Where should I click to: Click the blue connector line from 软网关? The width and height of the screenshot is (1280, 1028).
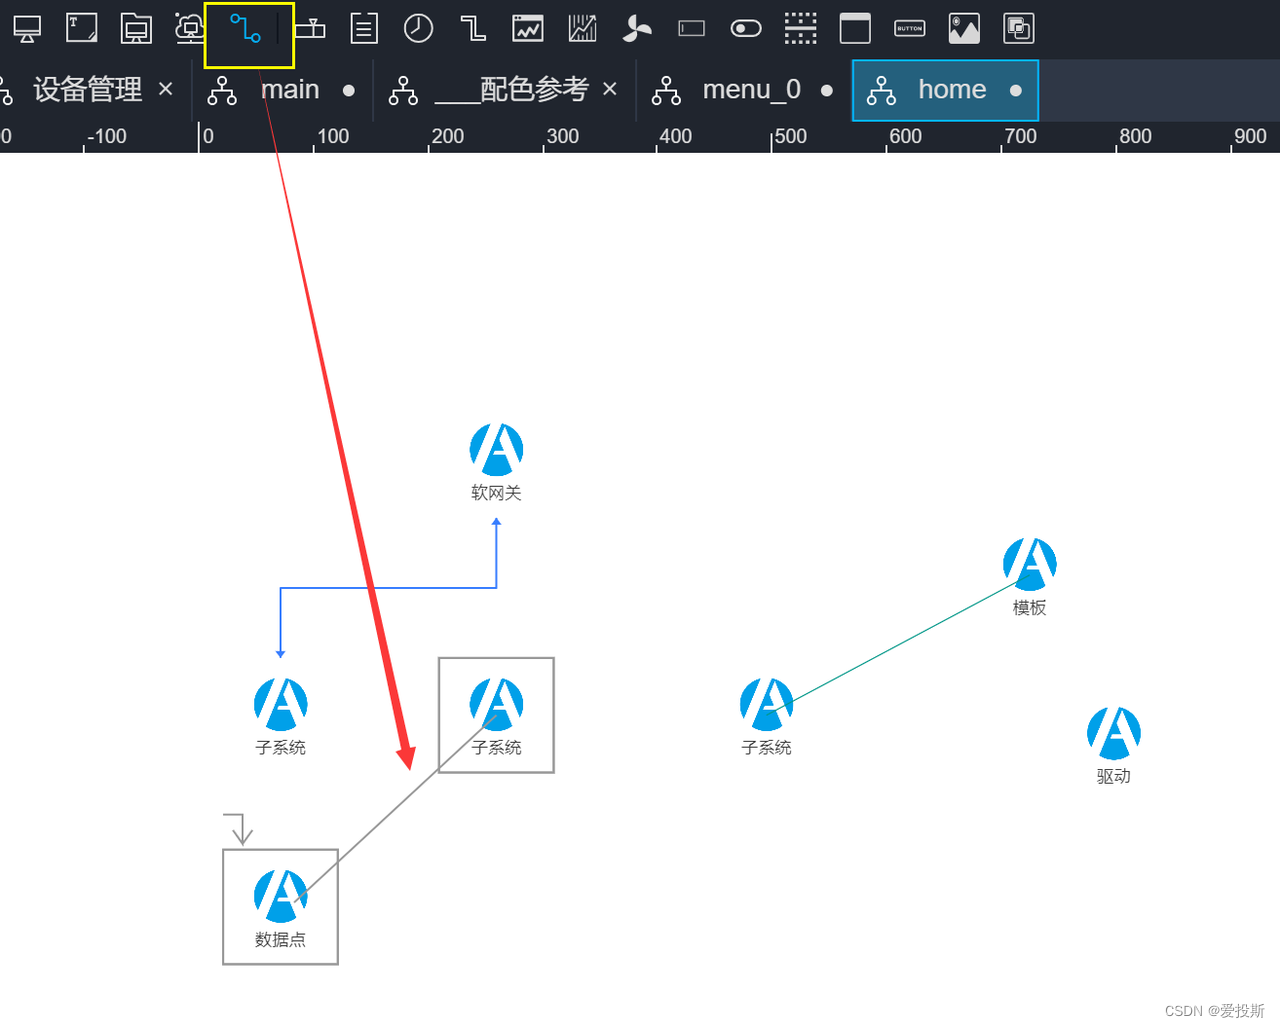tap(390, 588)
